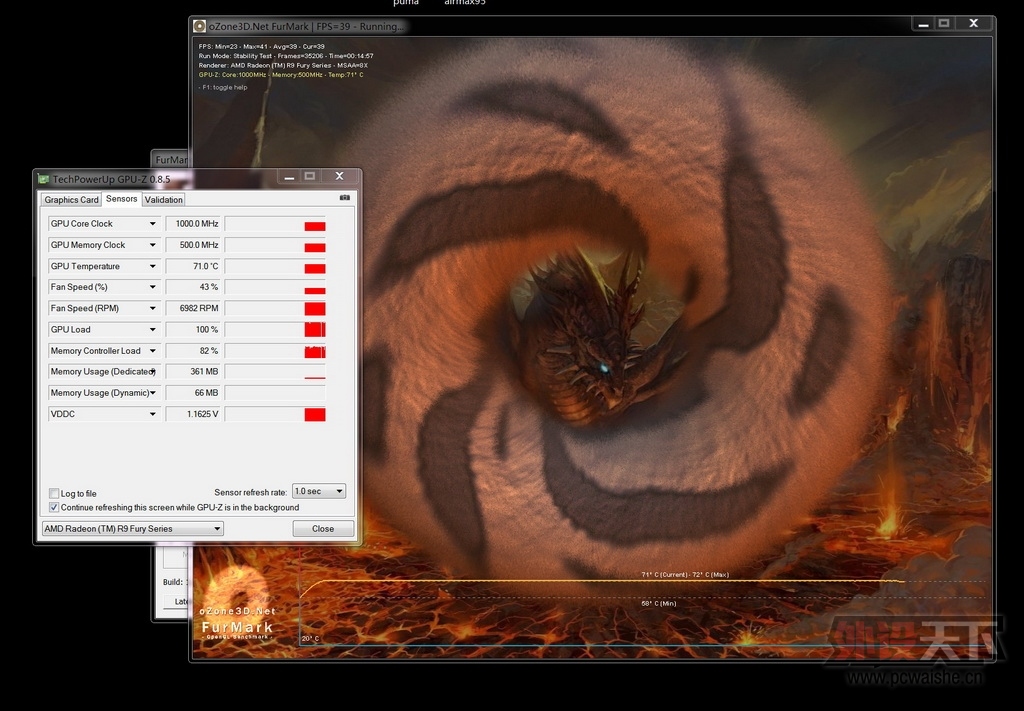Minimize the FurMark render window
The height and width of the screenshot is (711, 1024).
pos(923,24)
